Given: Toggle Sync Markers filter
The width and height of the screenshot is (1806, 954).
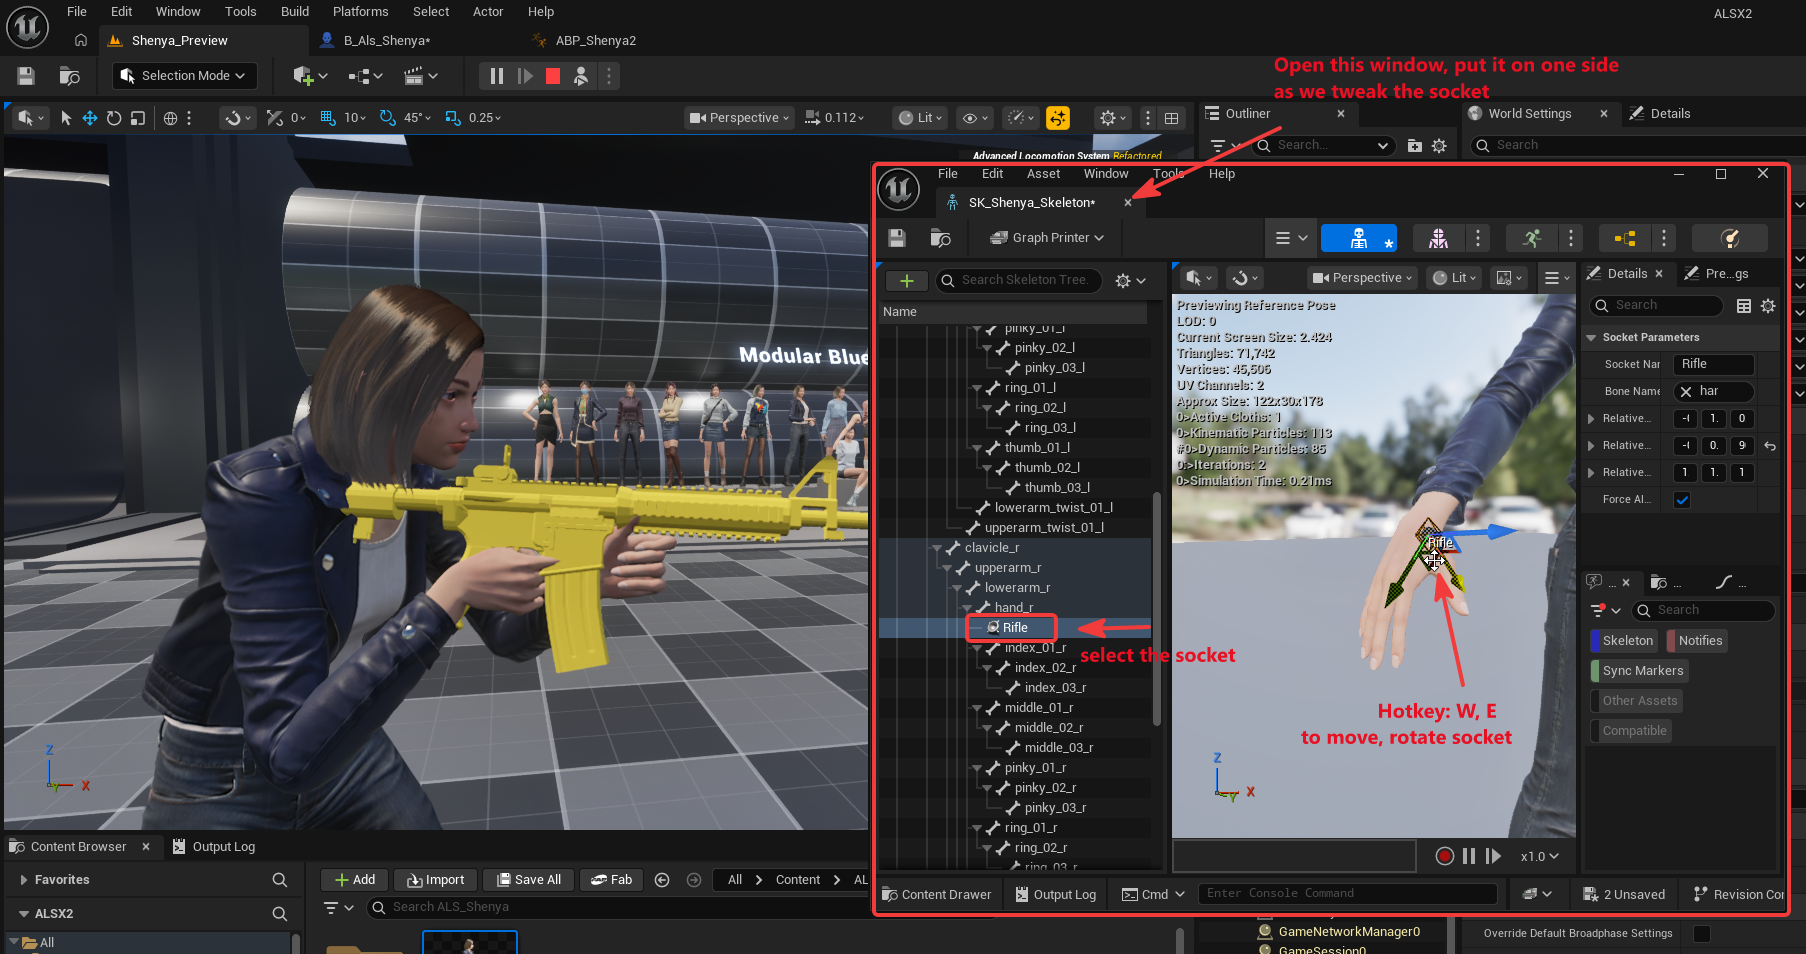Looking at the screenshot, I should pos(1639,671).
